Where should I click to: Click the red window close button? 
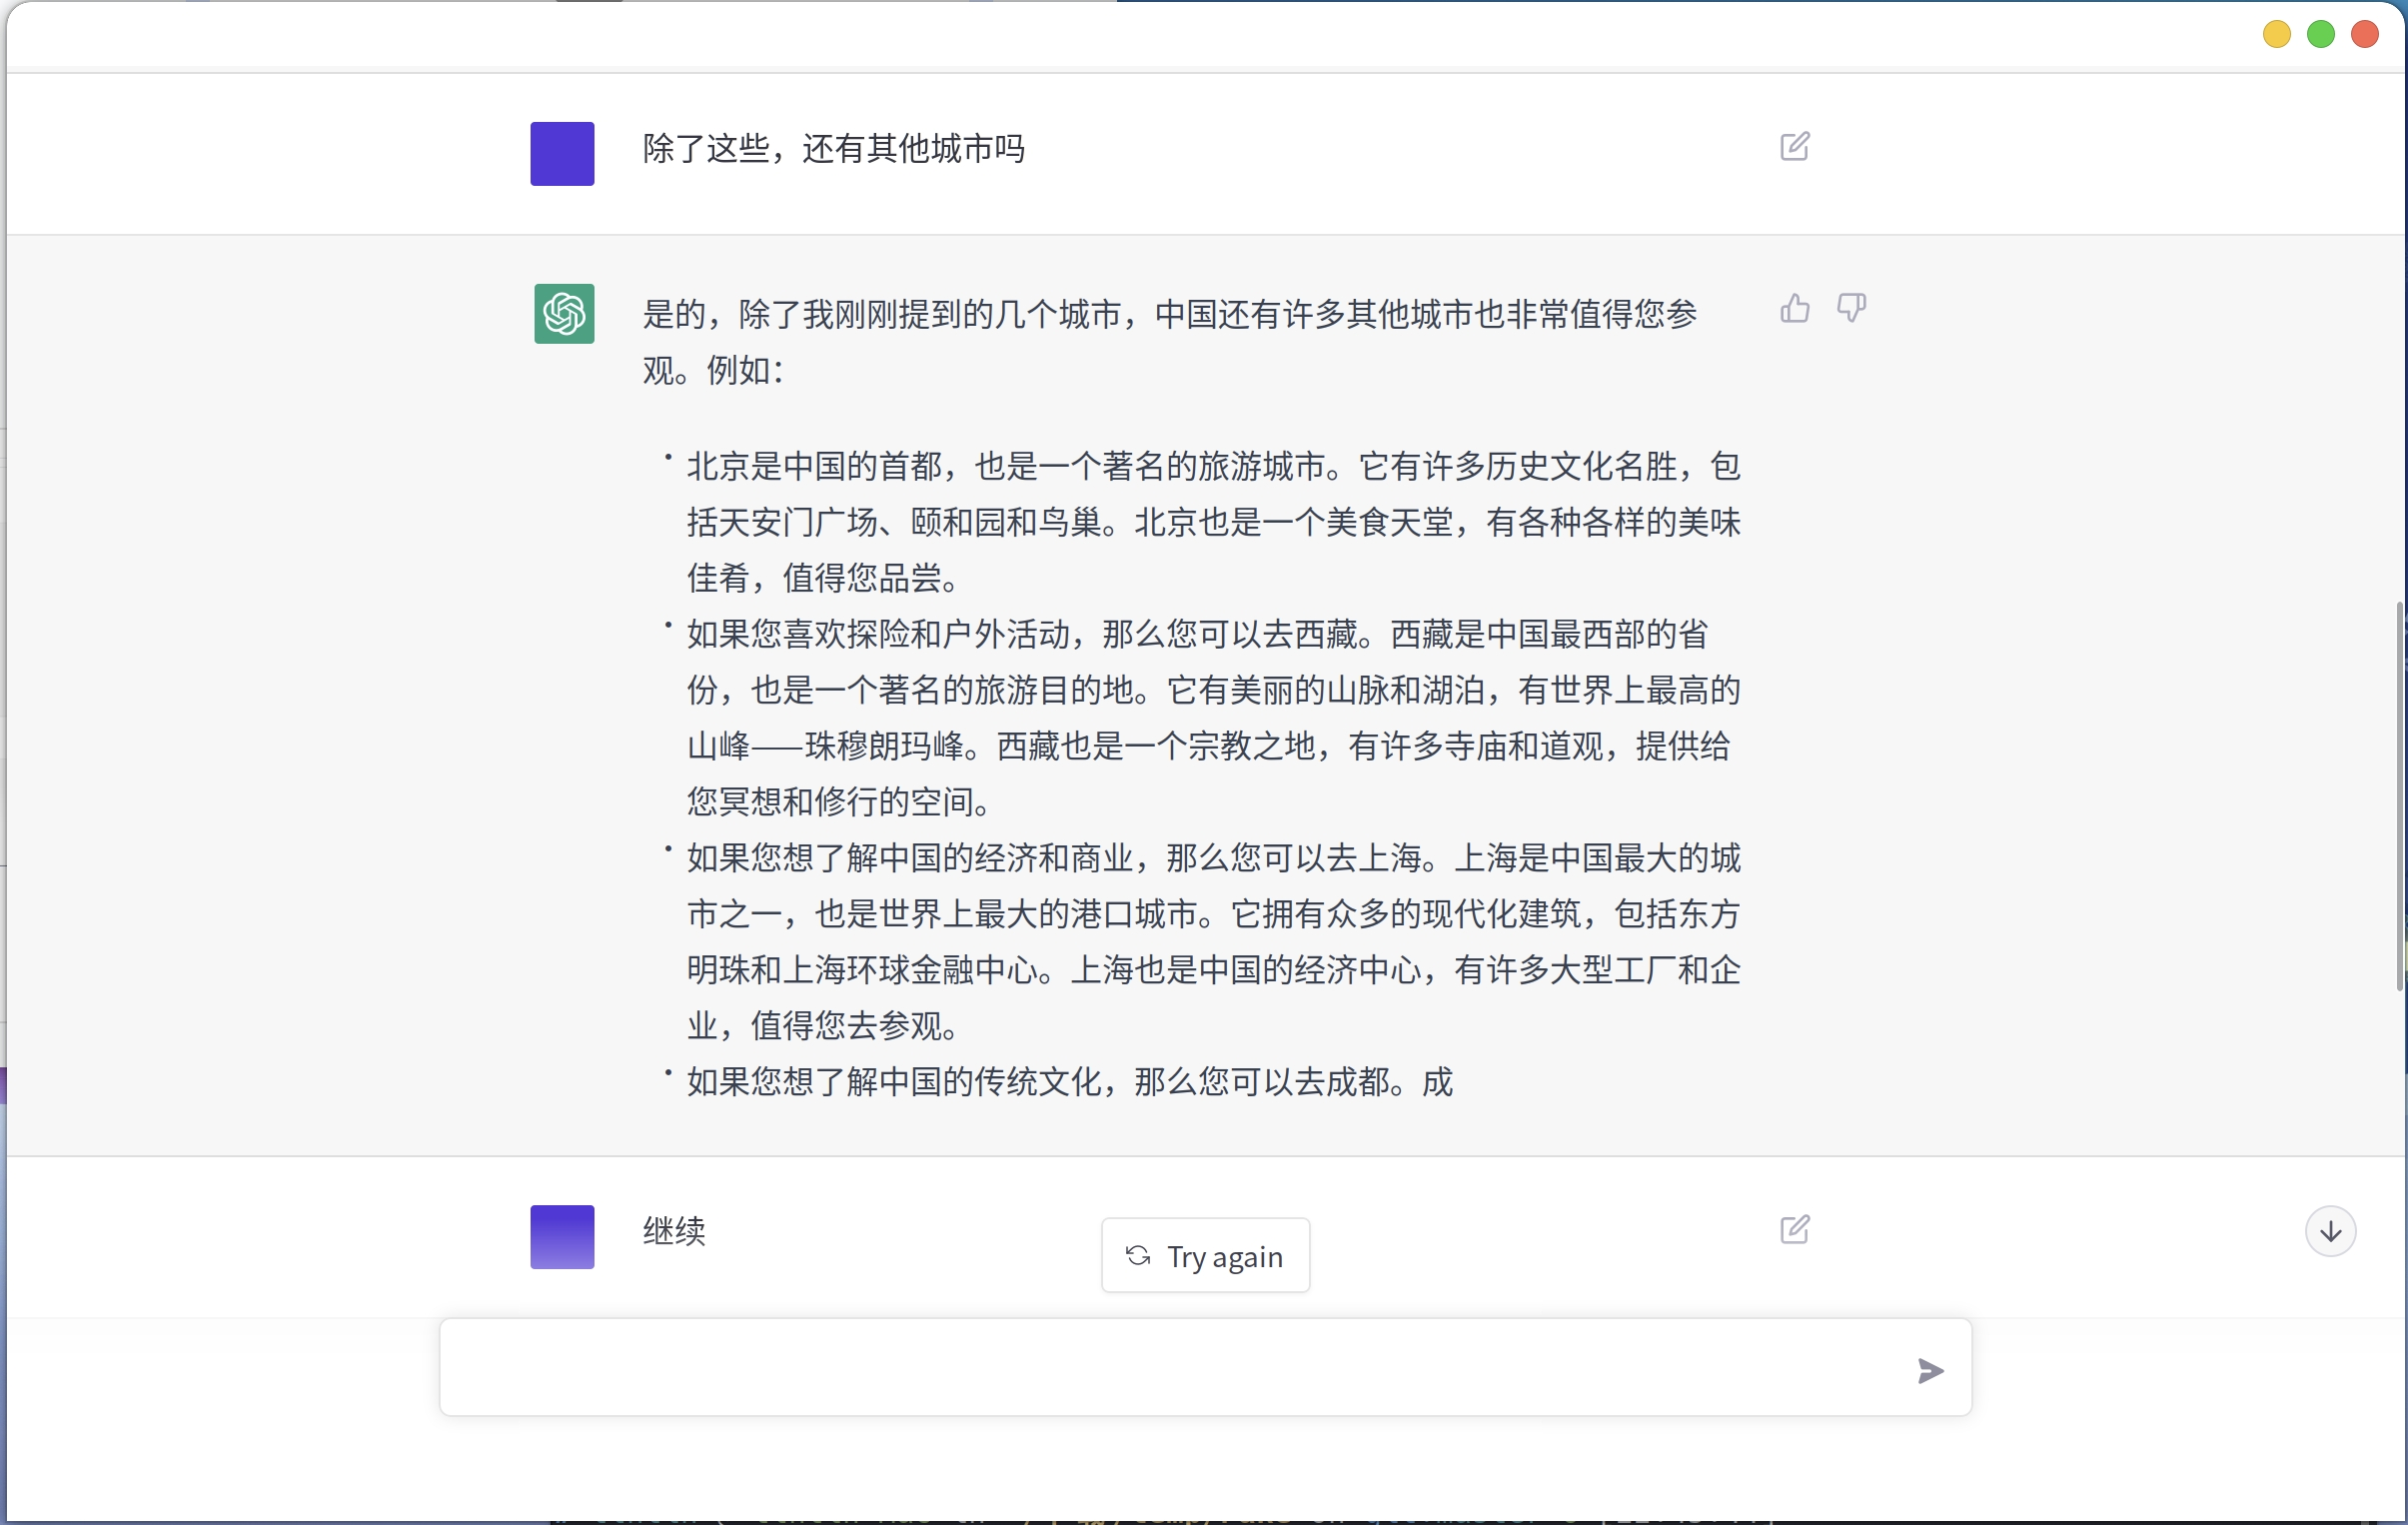2364,35
